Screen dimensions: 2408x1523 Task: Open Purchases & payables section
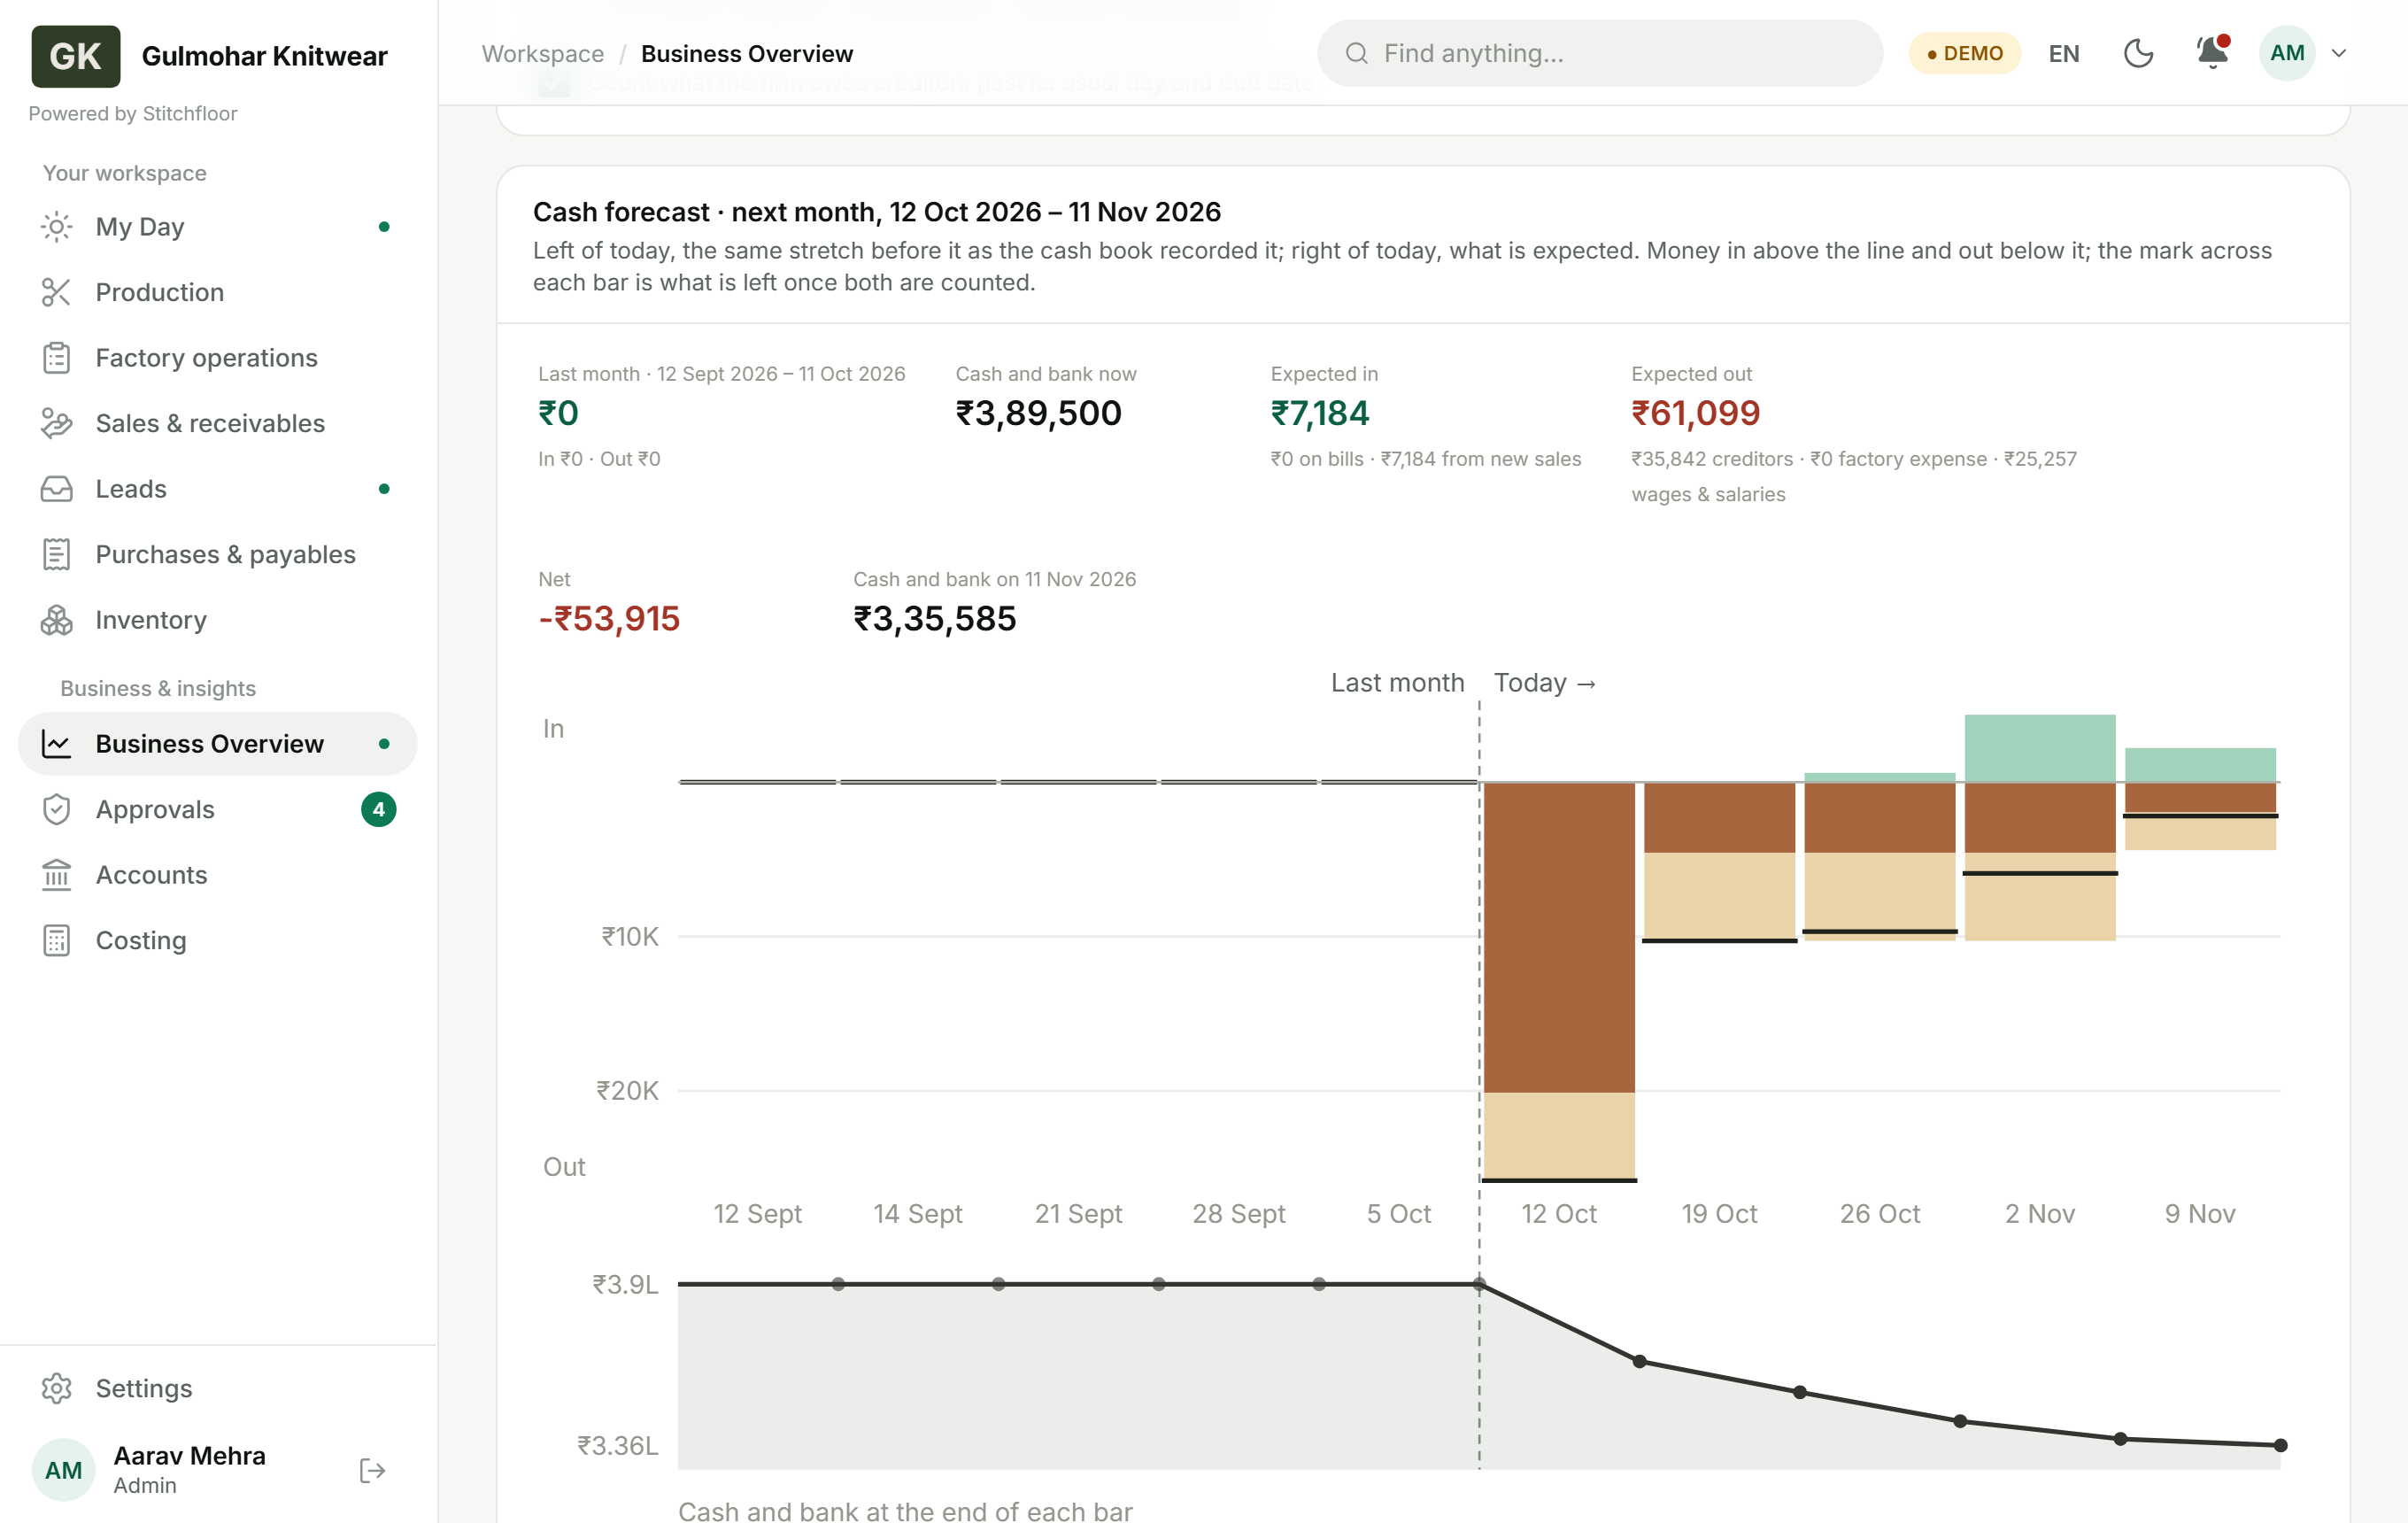point(217,554)
